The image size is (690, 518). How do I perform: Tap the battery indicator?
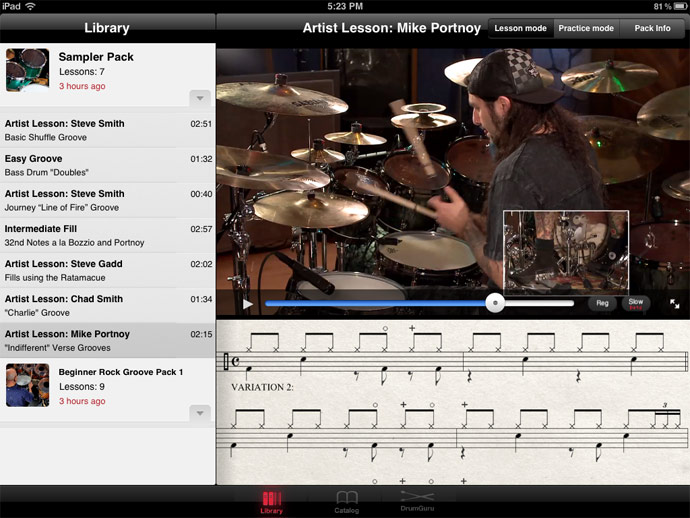click(680, 6)
